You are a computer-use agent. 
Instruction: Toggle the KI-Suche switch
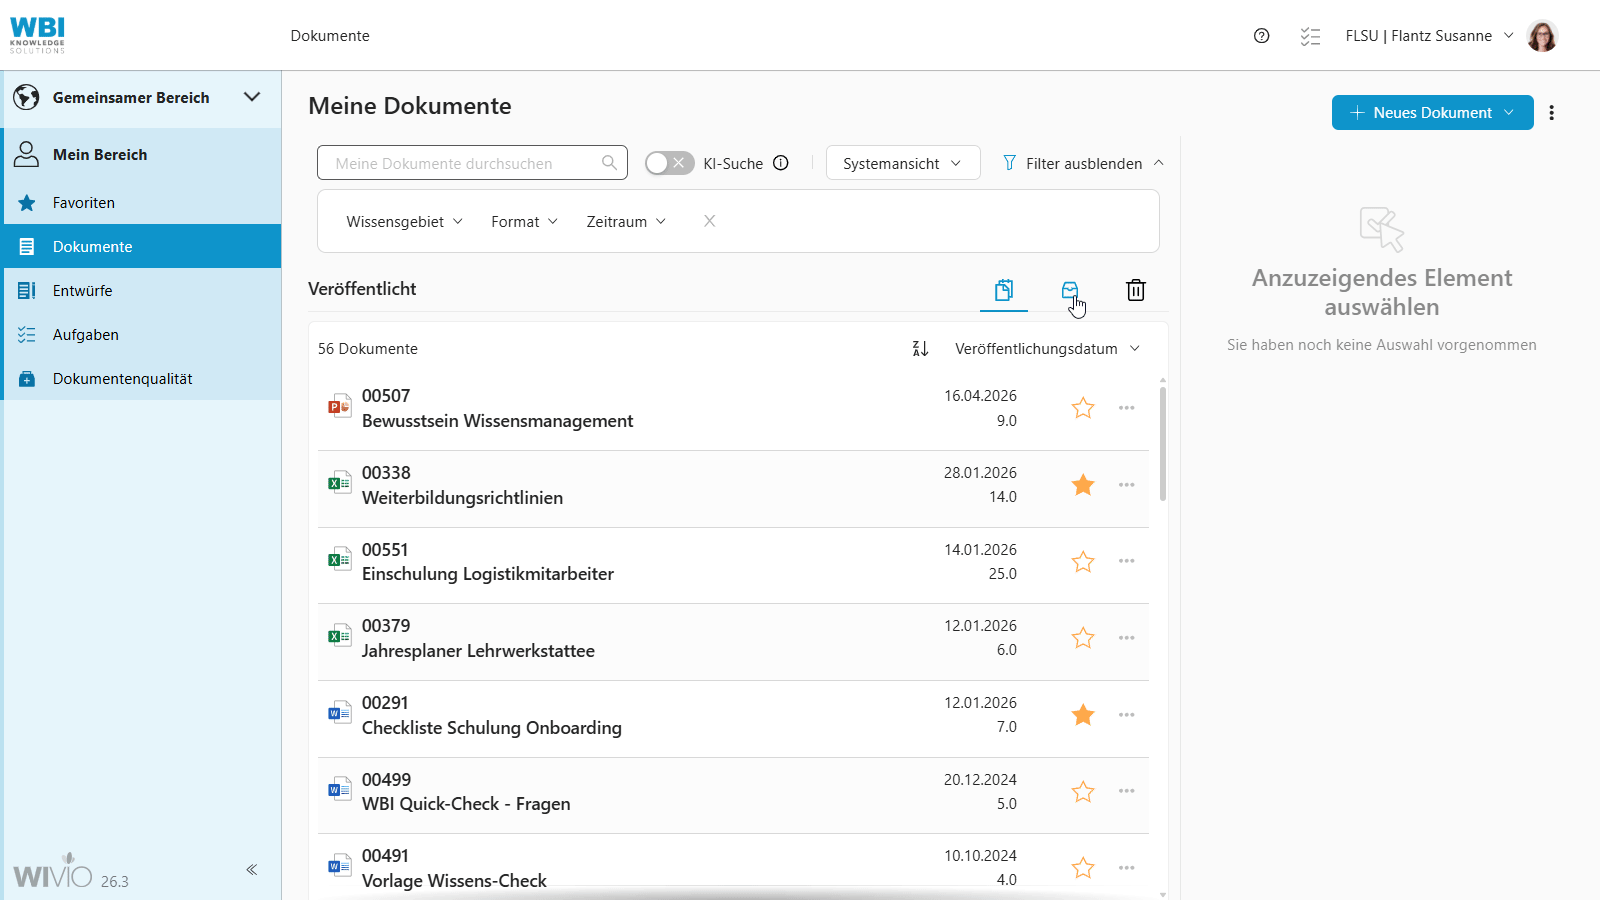[669, 163]
